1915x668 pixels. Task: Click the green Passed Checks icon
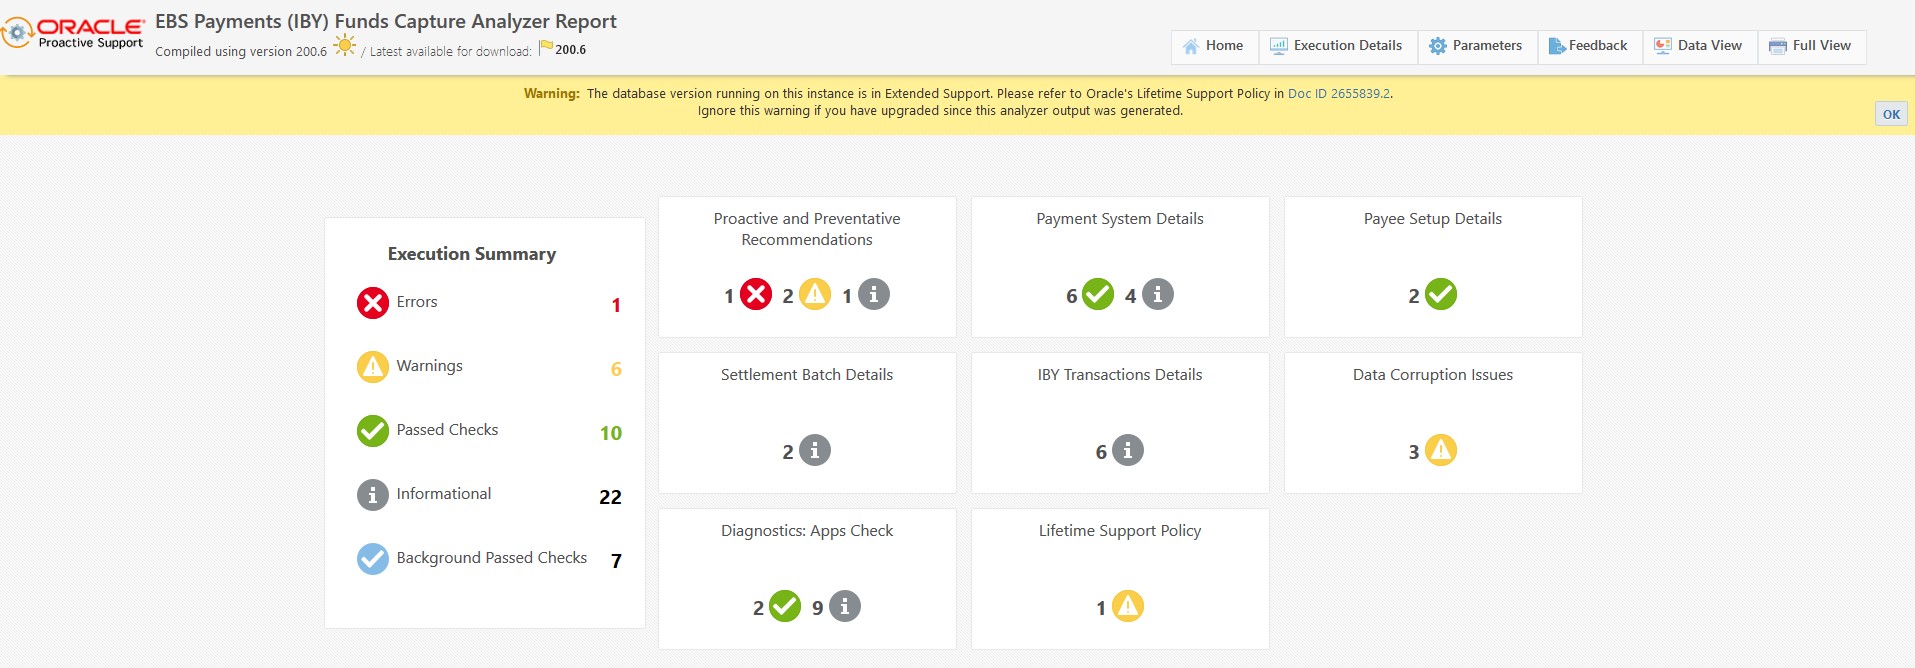pyautogui.click(x=373, y=431)
